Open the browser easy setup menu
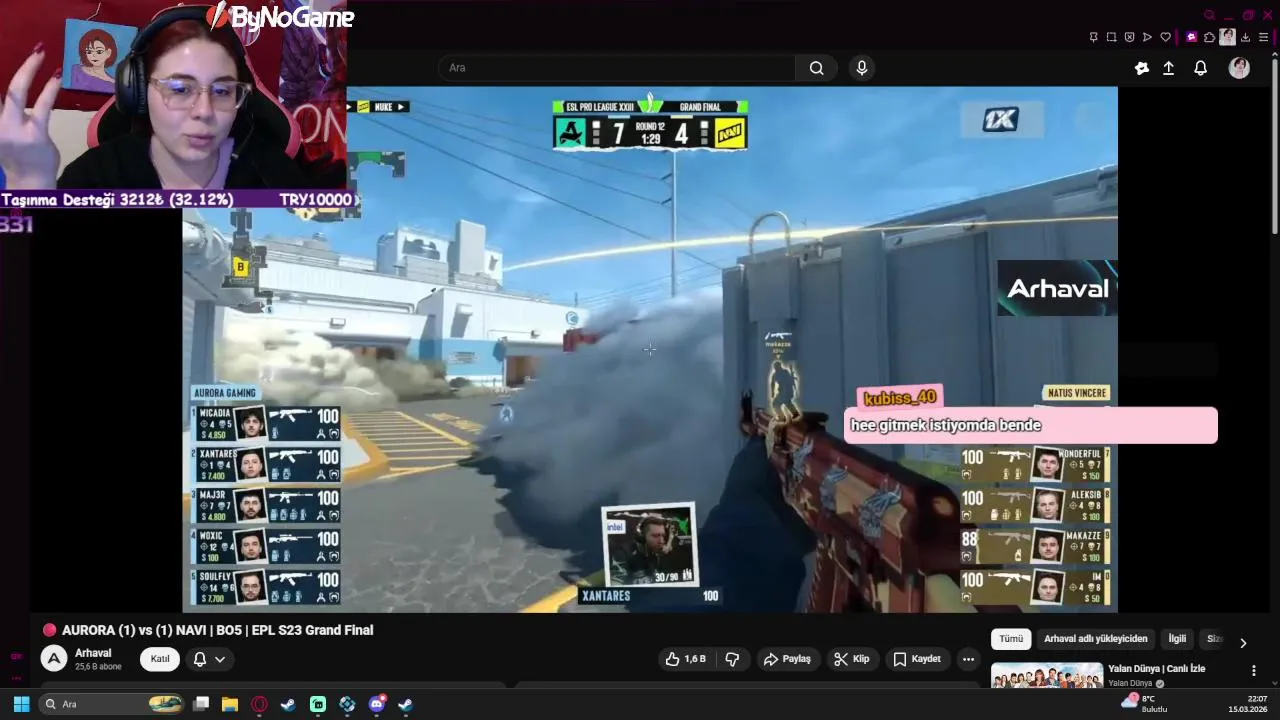Image resolution: width=1280 pixels, height=720 pixels. (1263, 37)
